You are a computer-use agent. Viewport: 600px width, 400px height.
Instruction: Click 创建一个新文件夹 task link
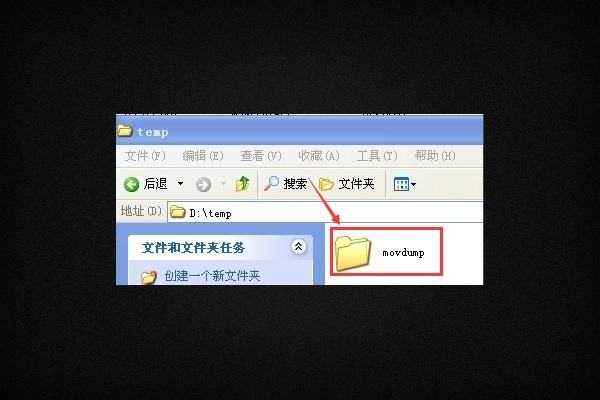(x=212, y=276)
